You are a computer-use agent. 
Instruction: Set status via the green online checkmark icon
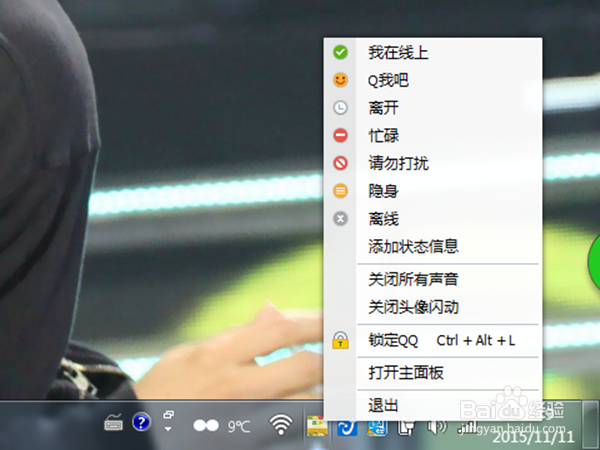click(340, 52)
